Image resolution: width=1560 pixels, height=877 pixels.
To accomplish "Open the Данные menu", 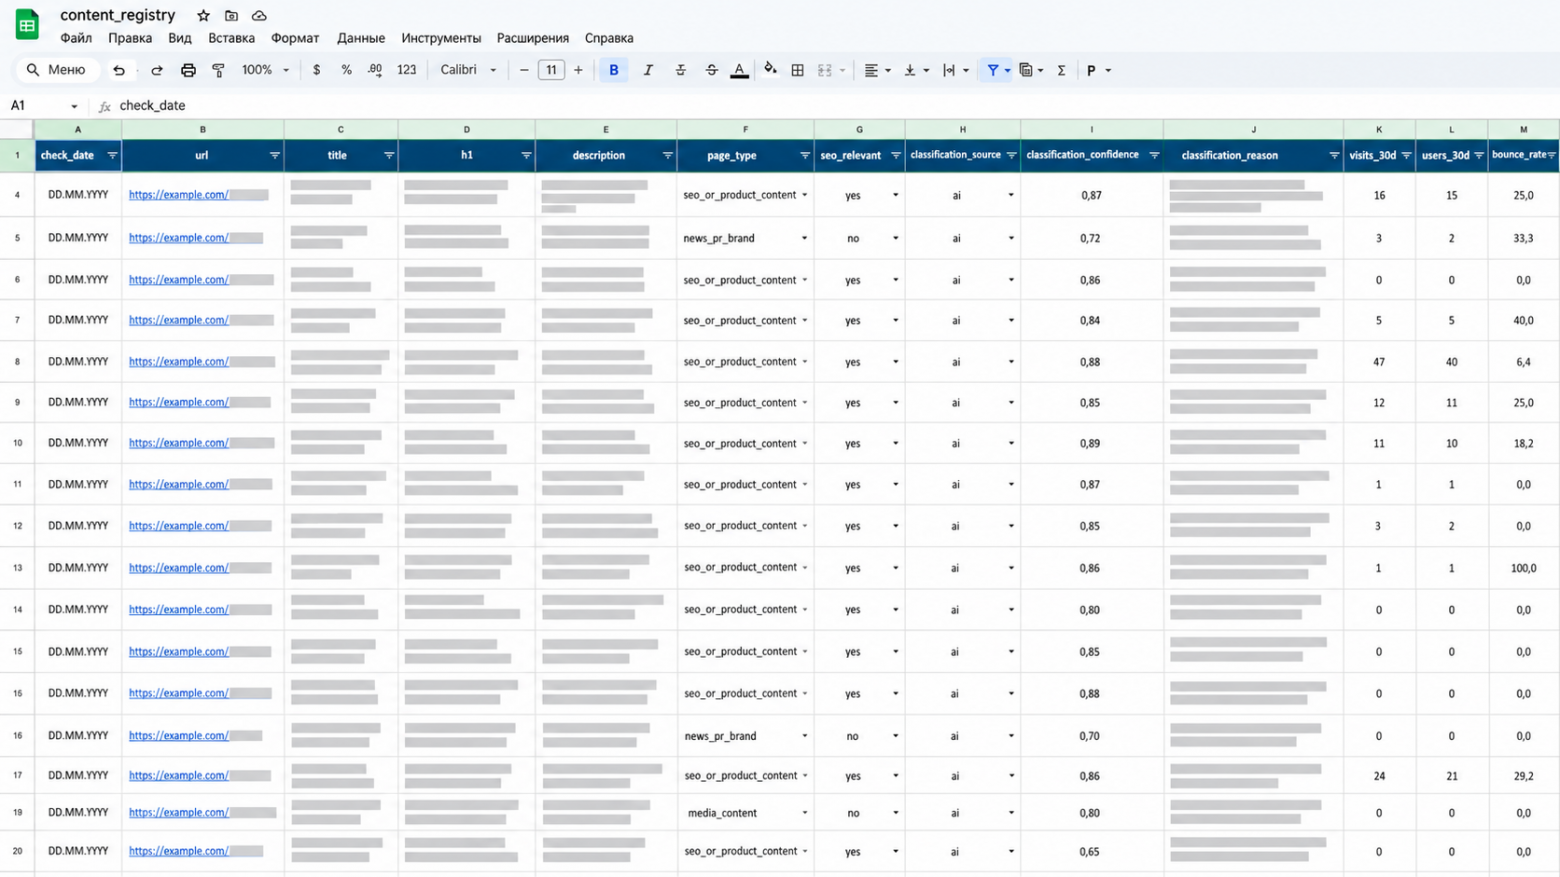I will (361, 38).
